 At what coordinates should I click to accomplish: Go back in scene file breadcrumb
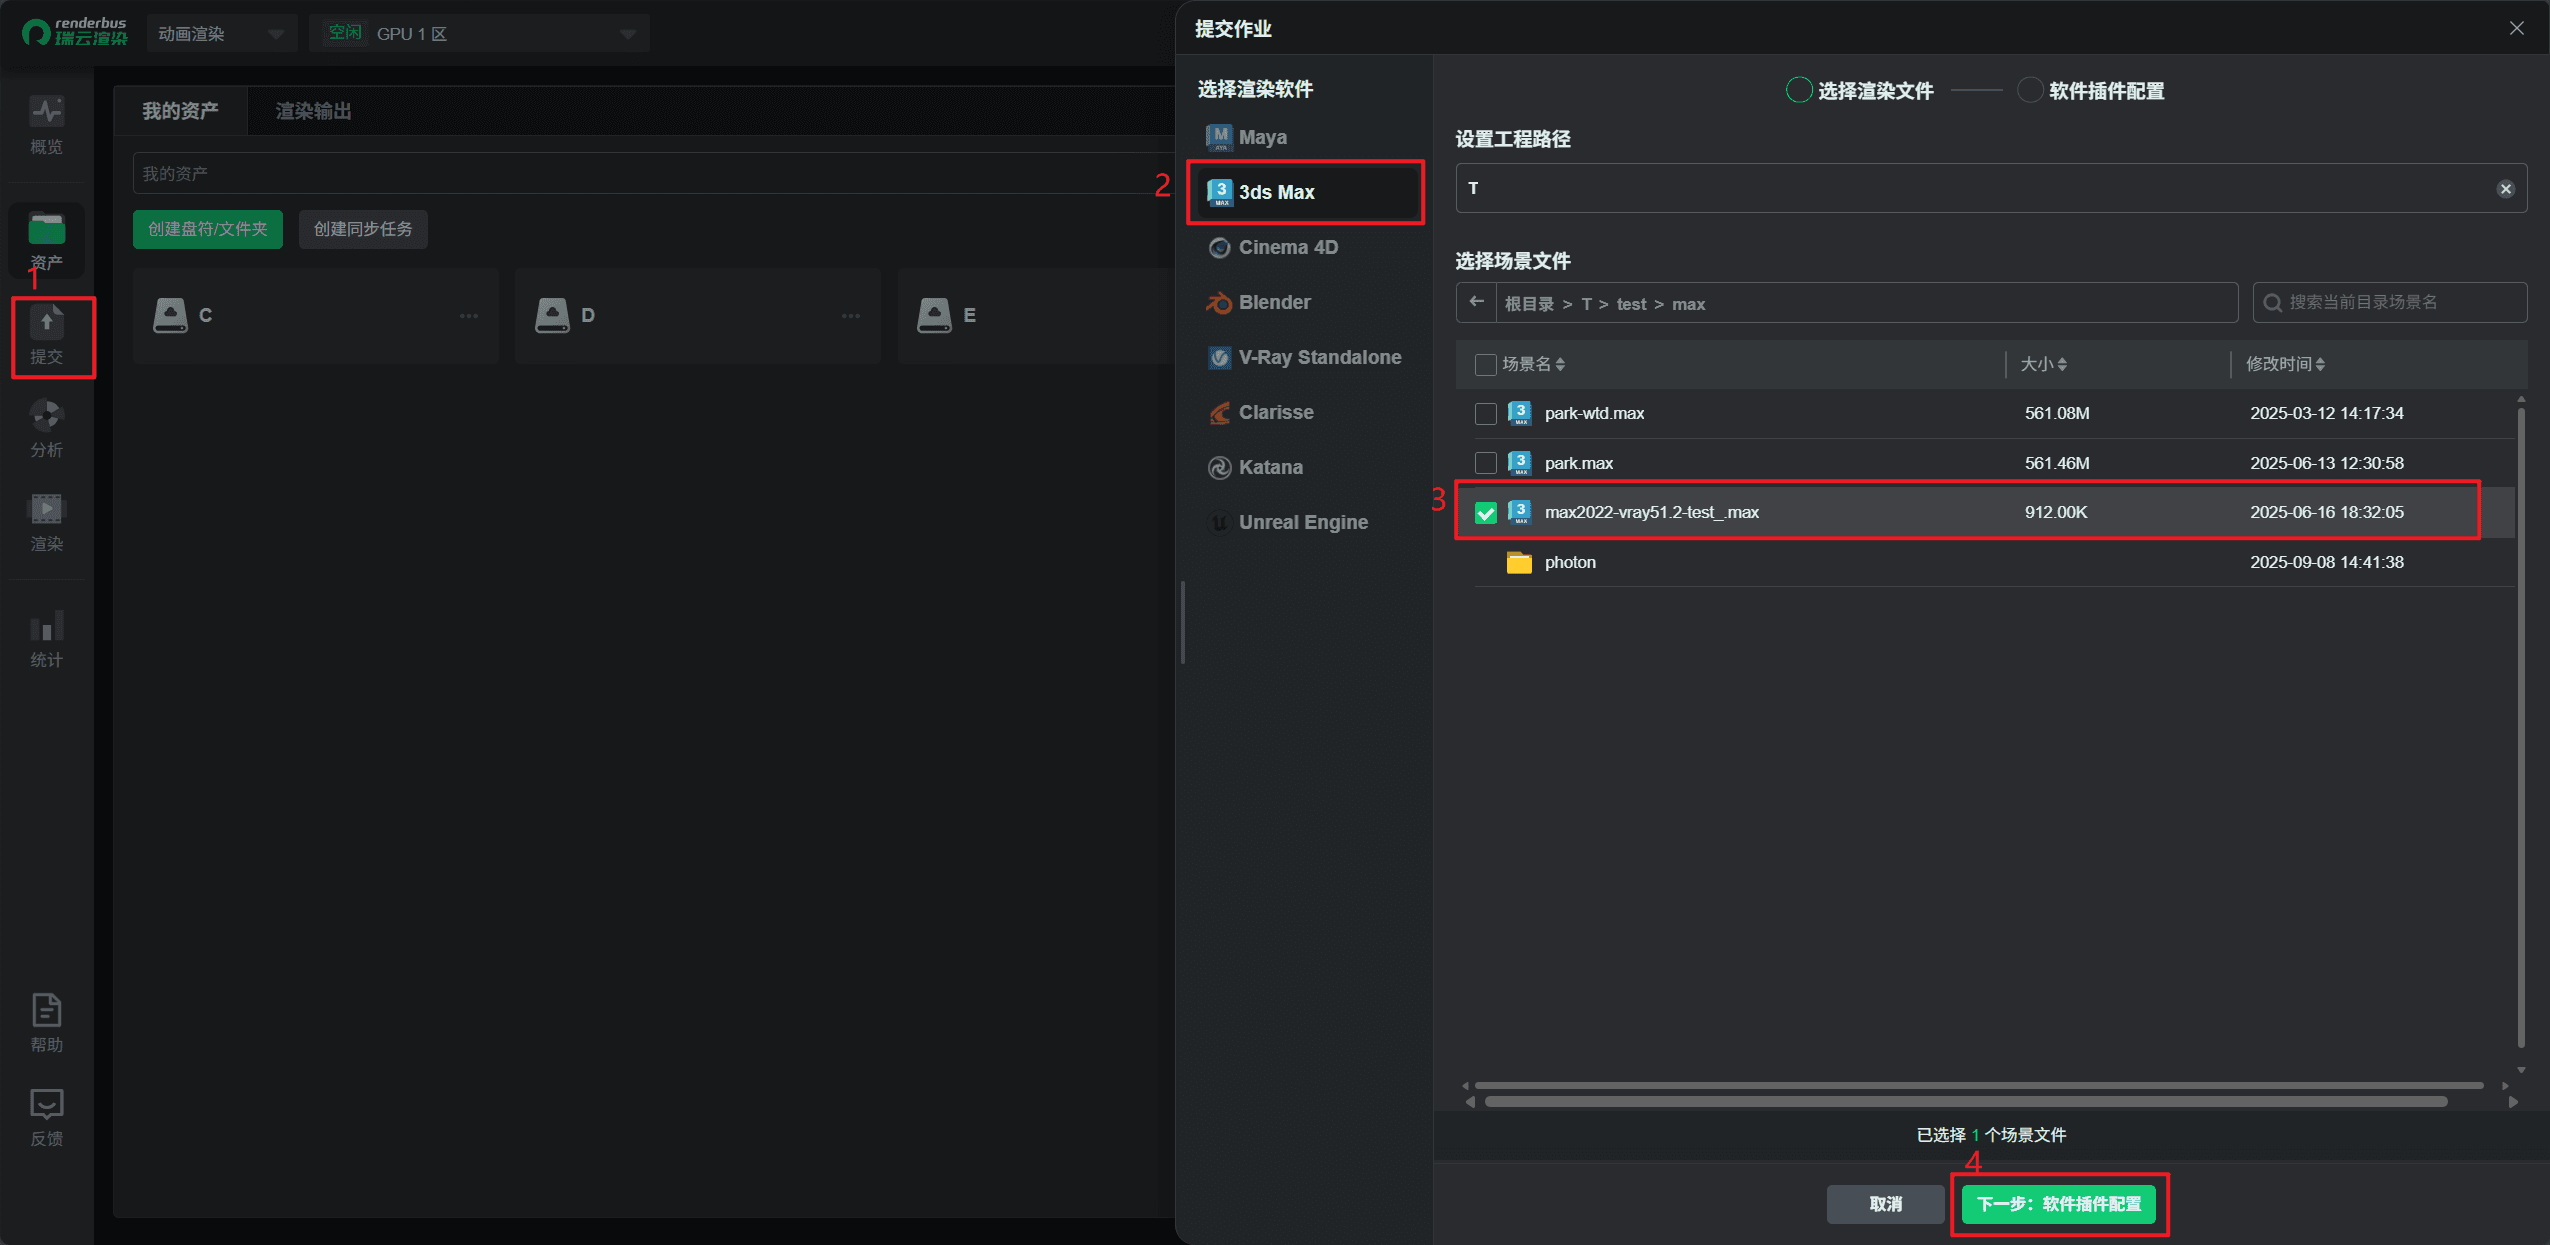click(1476, 302)
